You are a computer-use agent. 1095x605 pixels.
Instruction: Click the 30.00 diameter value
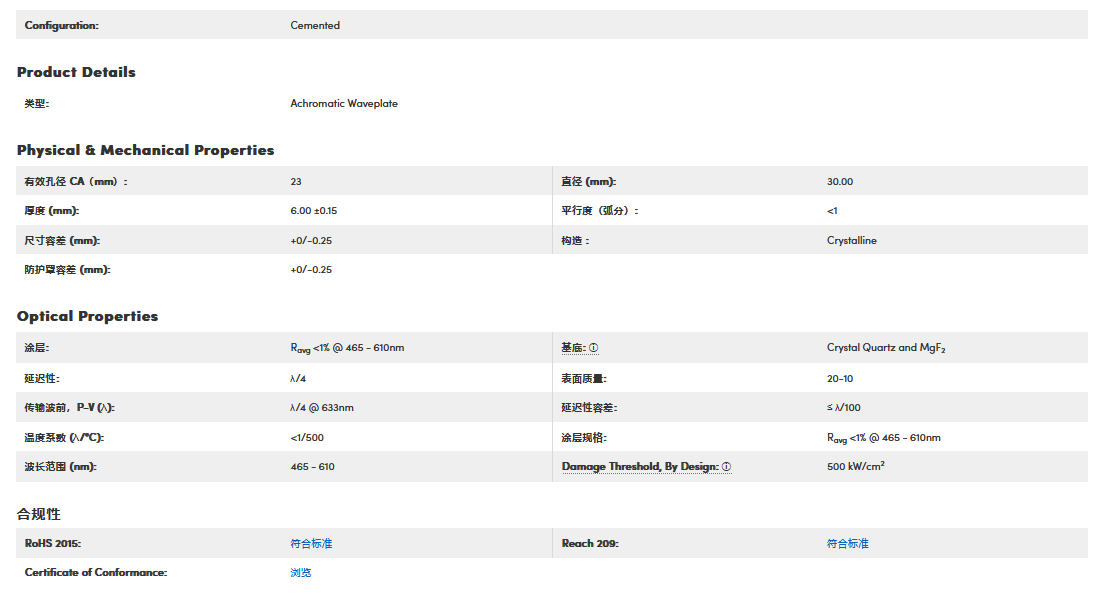click(x=840, y=182)
